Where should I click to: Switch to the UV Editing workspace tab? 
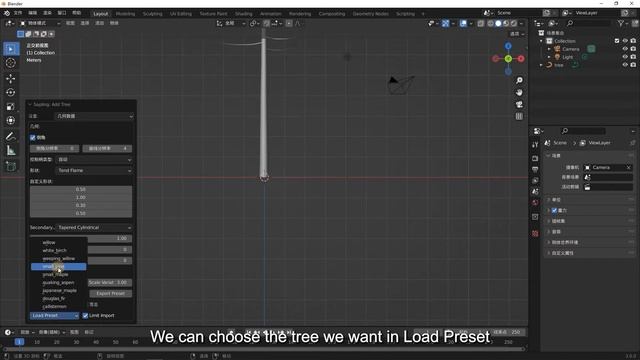(181, 13)
